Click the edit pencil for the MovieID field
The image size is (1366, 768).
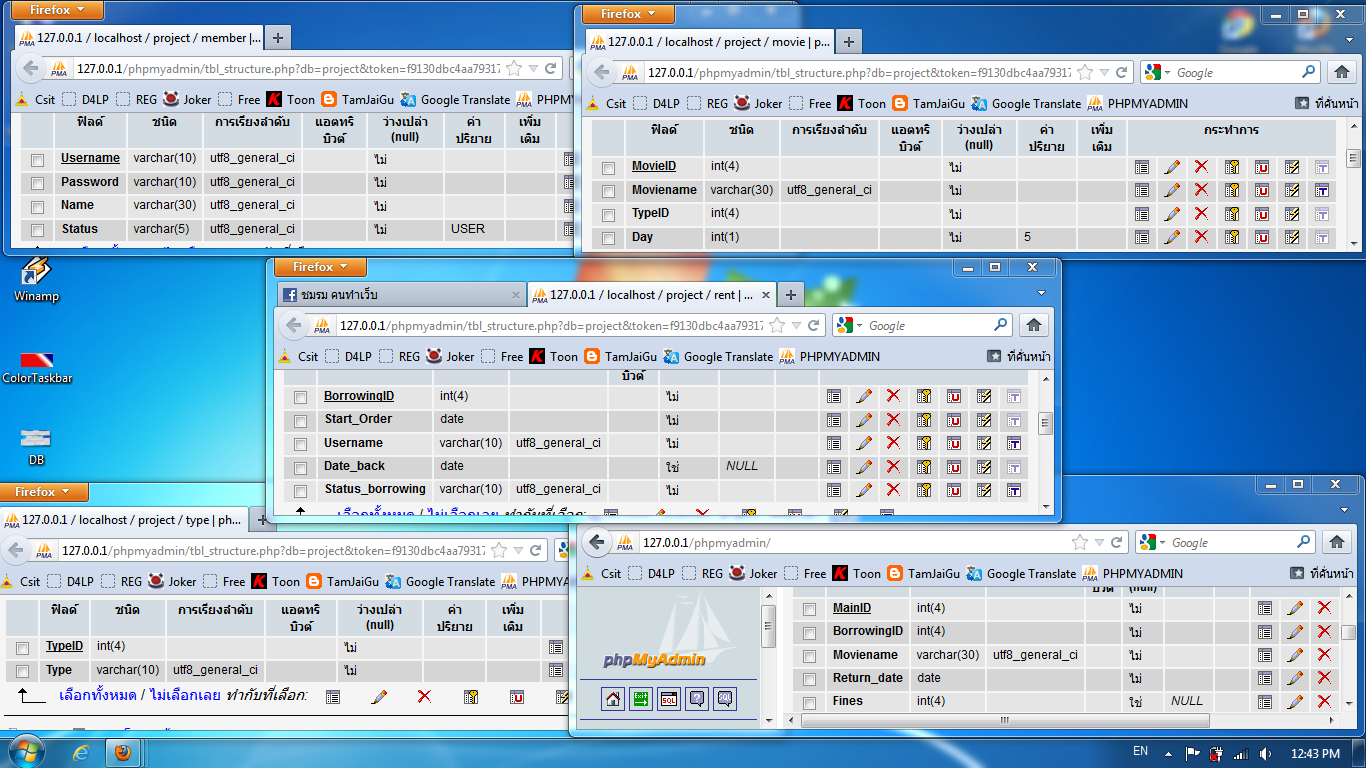1172,167
